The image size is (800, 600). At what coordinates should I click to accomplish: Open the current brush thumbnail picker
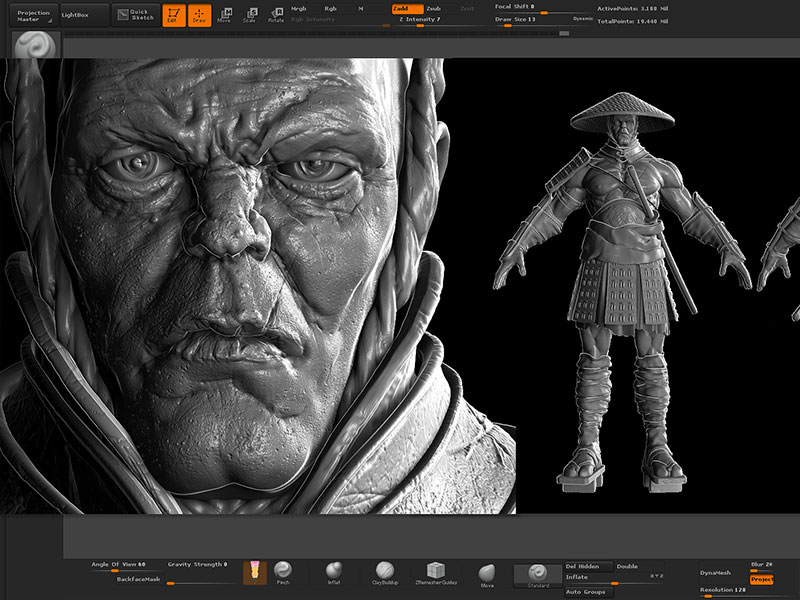point(36,45)
